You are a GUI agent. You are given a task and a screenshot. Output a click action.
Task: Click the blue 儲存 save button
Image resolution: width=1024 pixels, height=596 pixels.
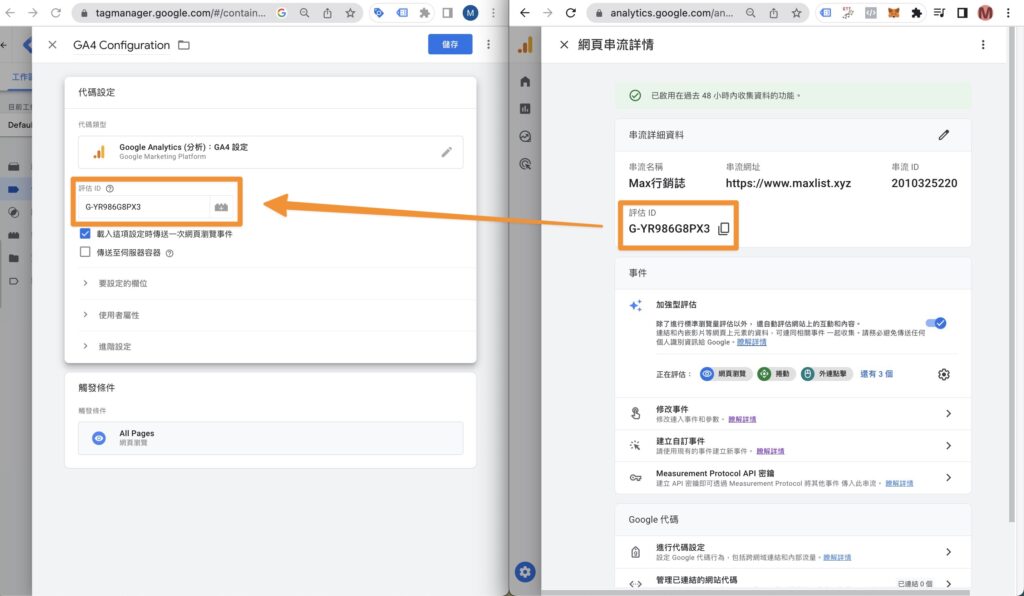point(450,44)
